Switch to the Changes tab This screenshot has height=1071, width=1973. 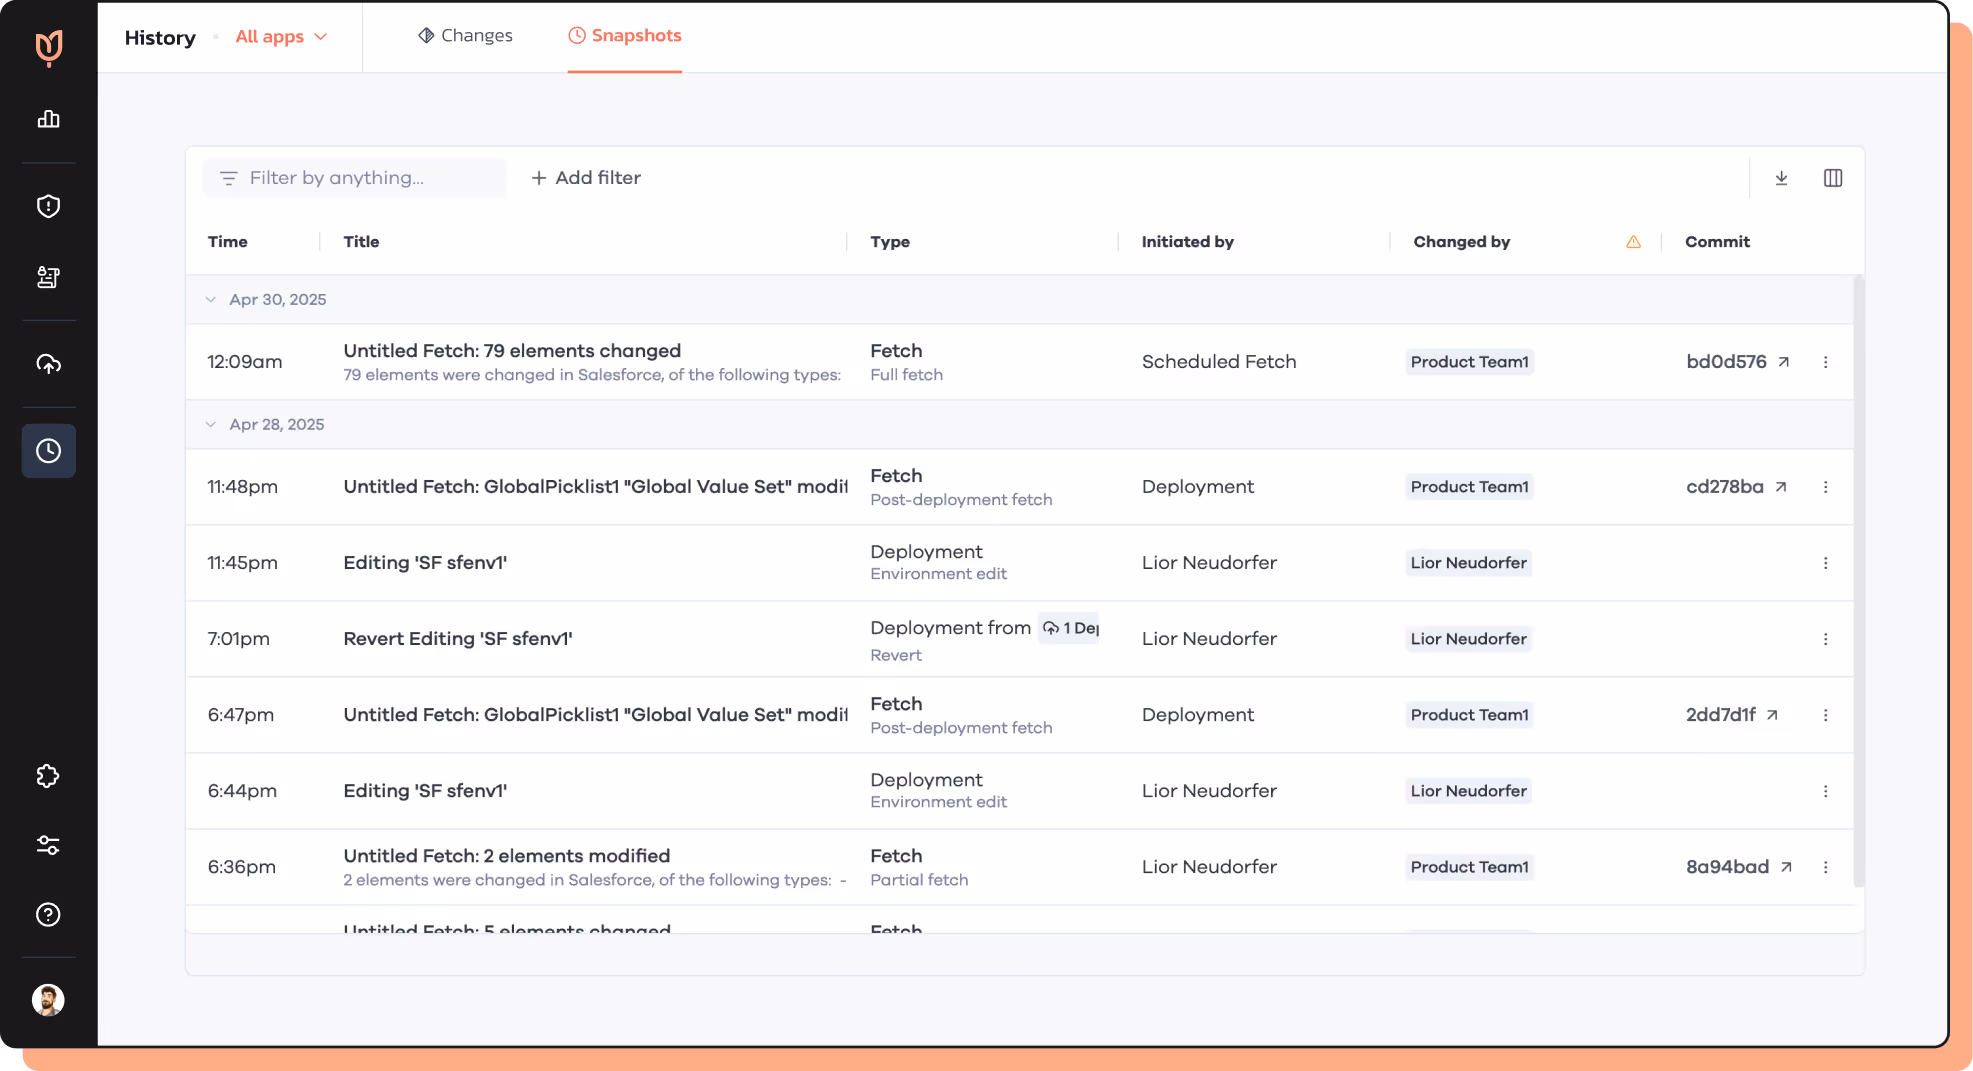point(465,36)
